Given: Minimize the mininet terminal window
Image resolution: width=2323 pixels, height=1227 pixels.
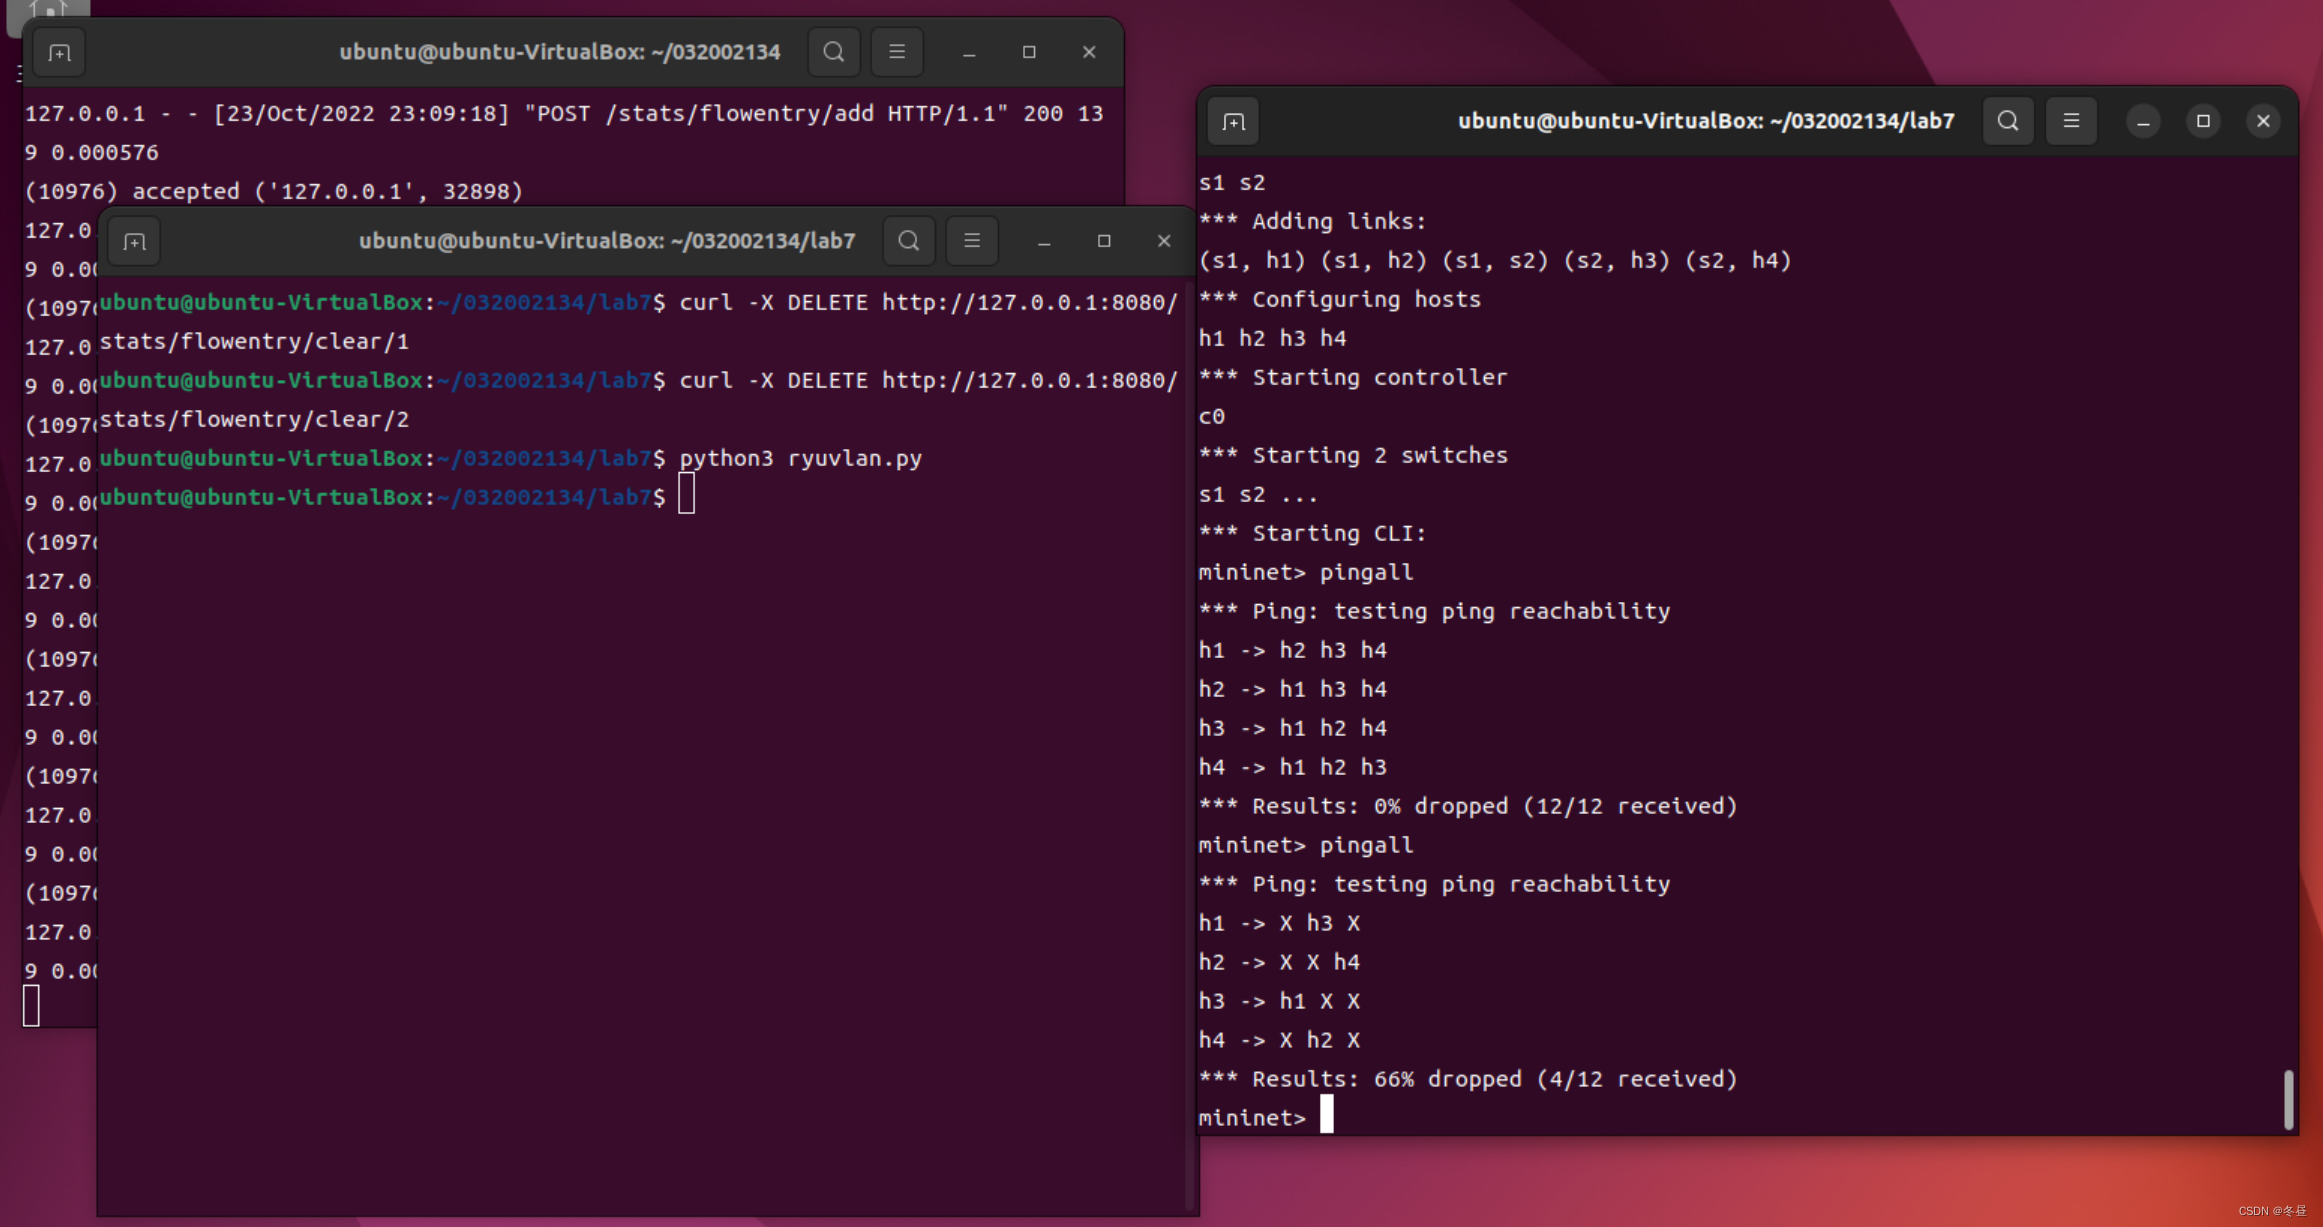Looking at the screenshot, I should 2143,121.
